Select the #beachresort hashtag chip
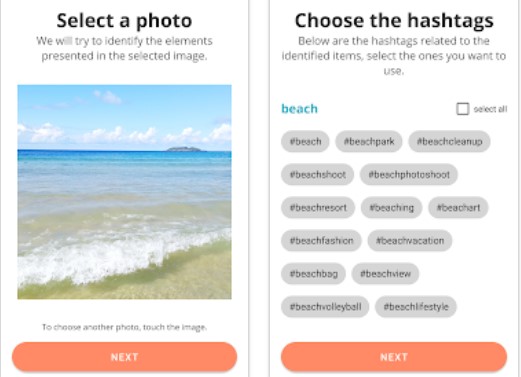This screenshot has height=377, width=521. coord(318,207)
